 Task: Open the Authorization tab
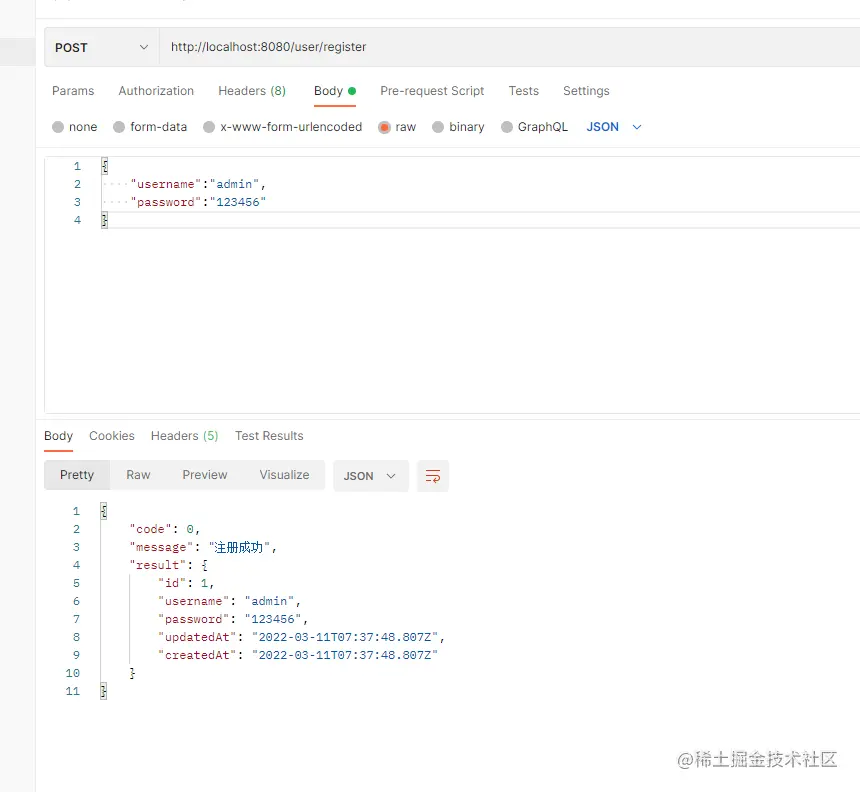[x=156, y=90]
